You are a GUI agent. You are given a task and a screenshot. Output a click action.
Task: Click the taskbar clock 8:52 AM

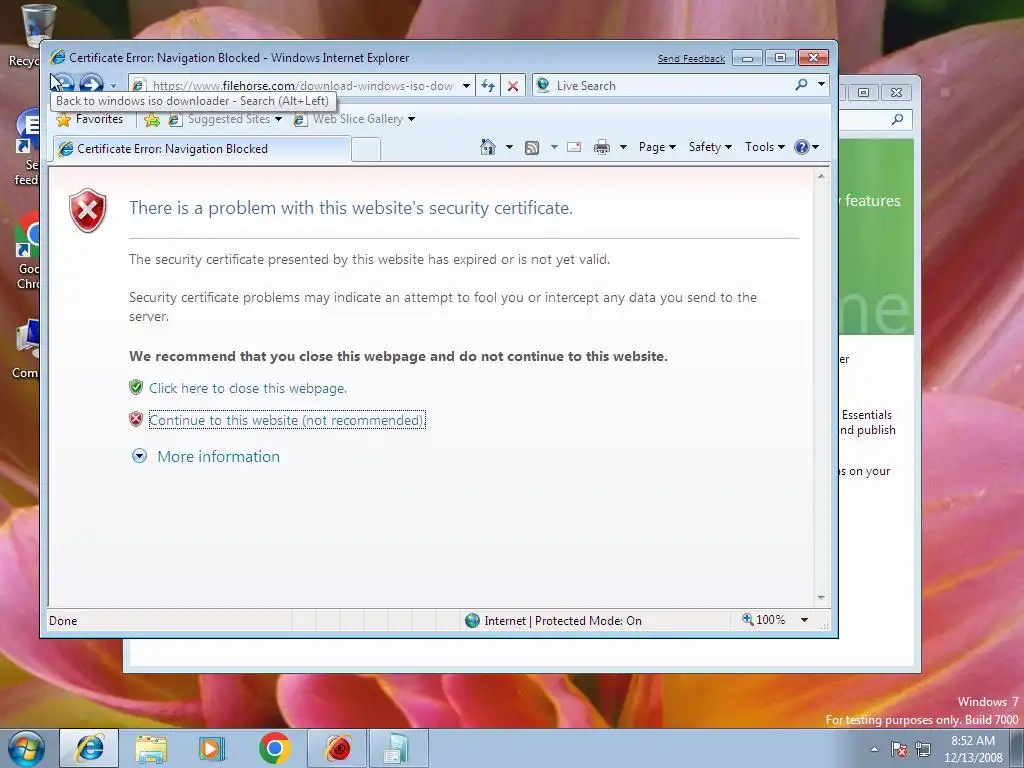click(x=973, y=741)
